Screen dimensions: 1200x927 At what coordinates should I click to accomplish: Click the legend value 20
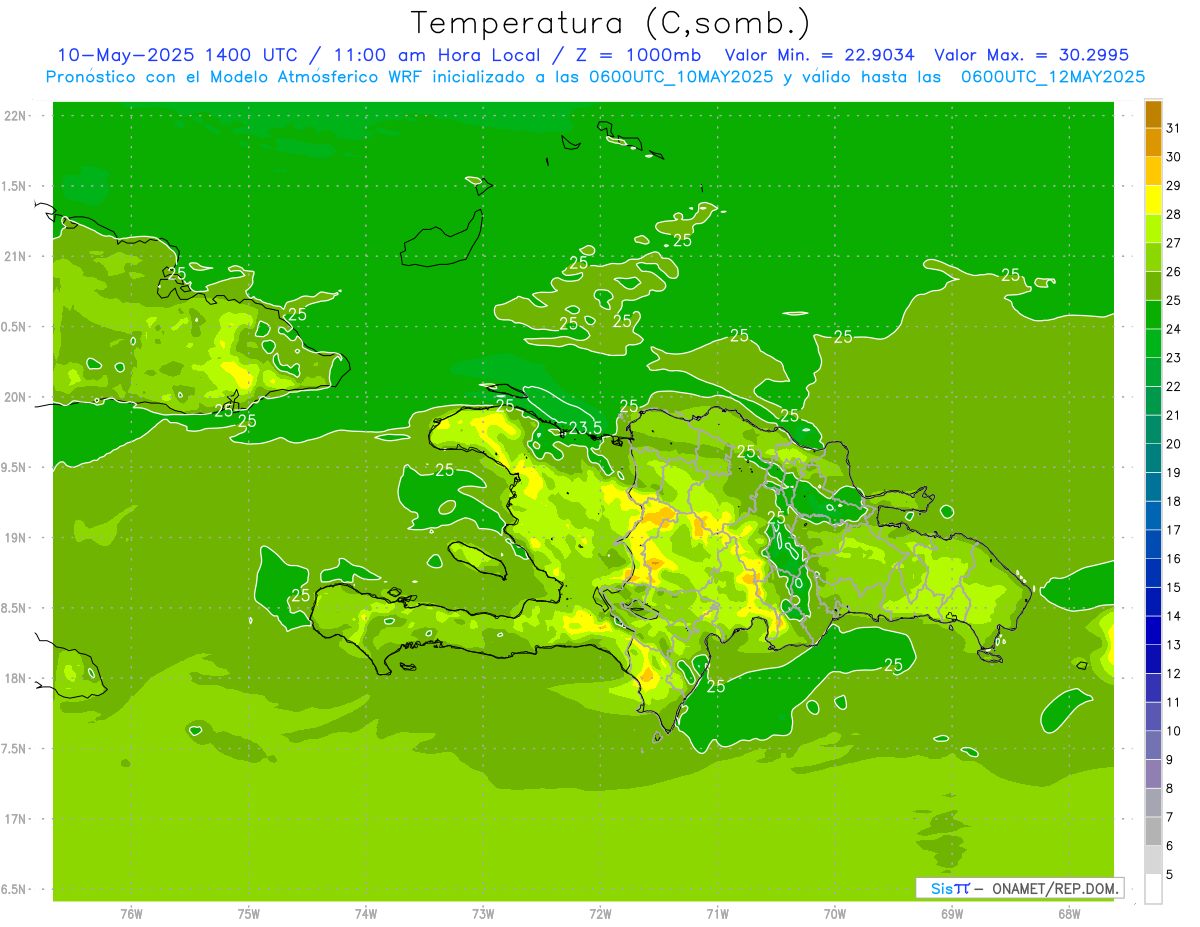(1174, 444)
